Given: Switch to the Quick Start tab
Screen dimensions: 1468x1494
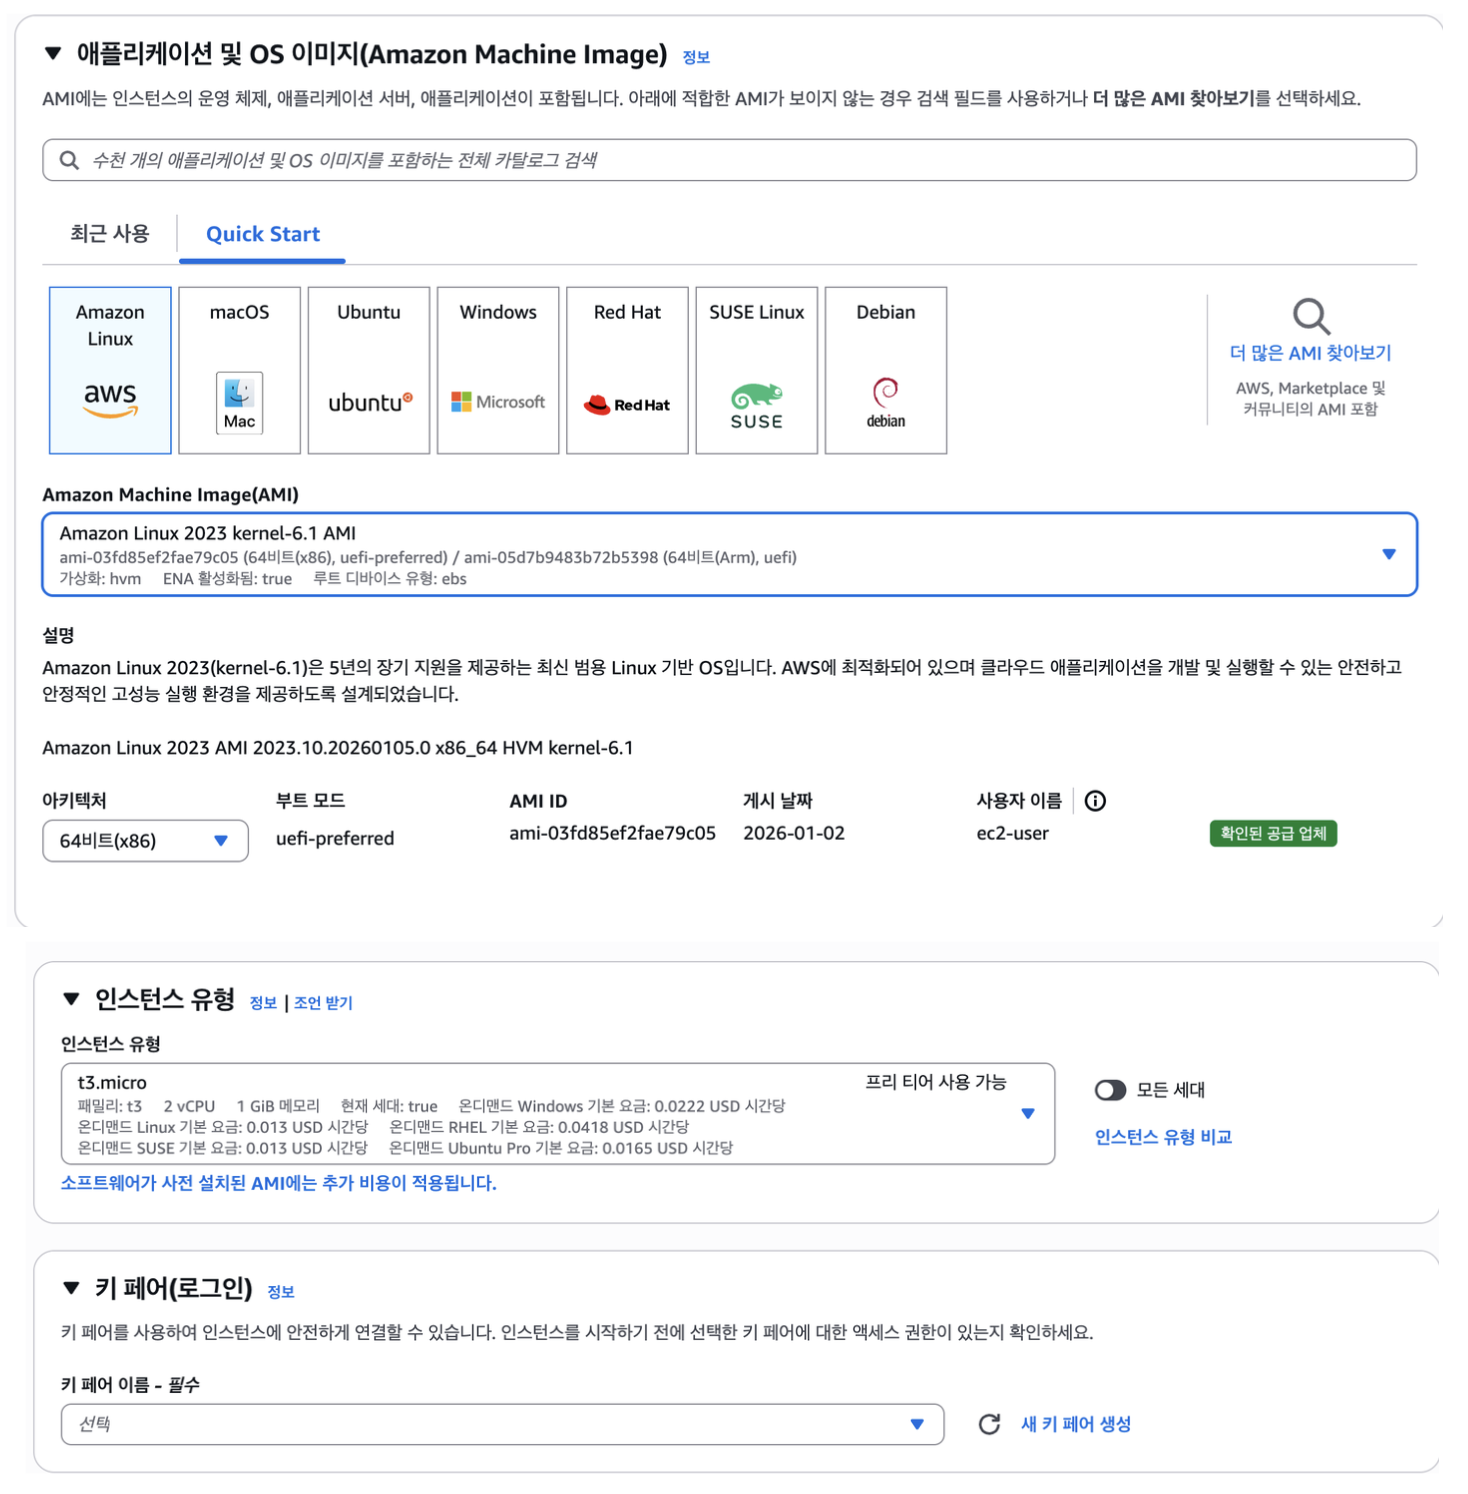Looking at the screenshot, I should point(263,234).
